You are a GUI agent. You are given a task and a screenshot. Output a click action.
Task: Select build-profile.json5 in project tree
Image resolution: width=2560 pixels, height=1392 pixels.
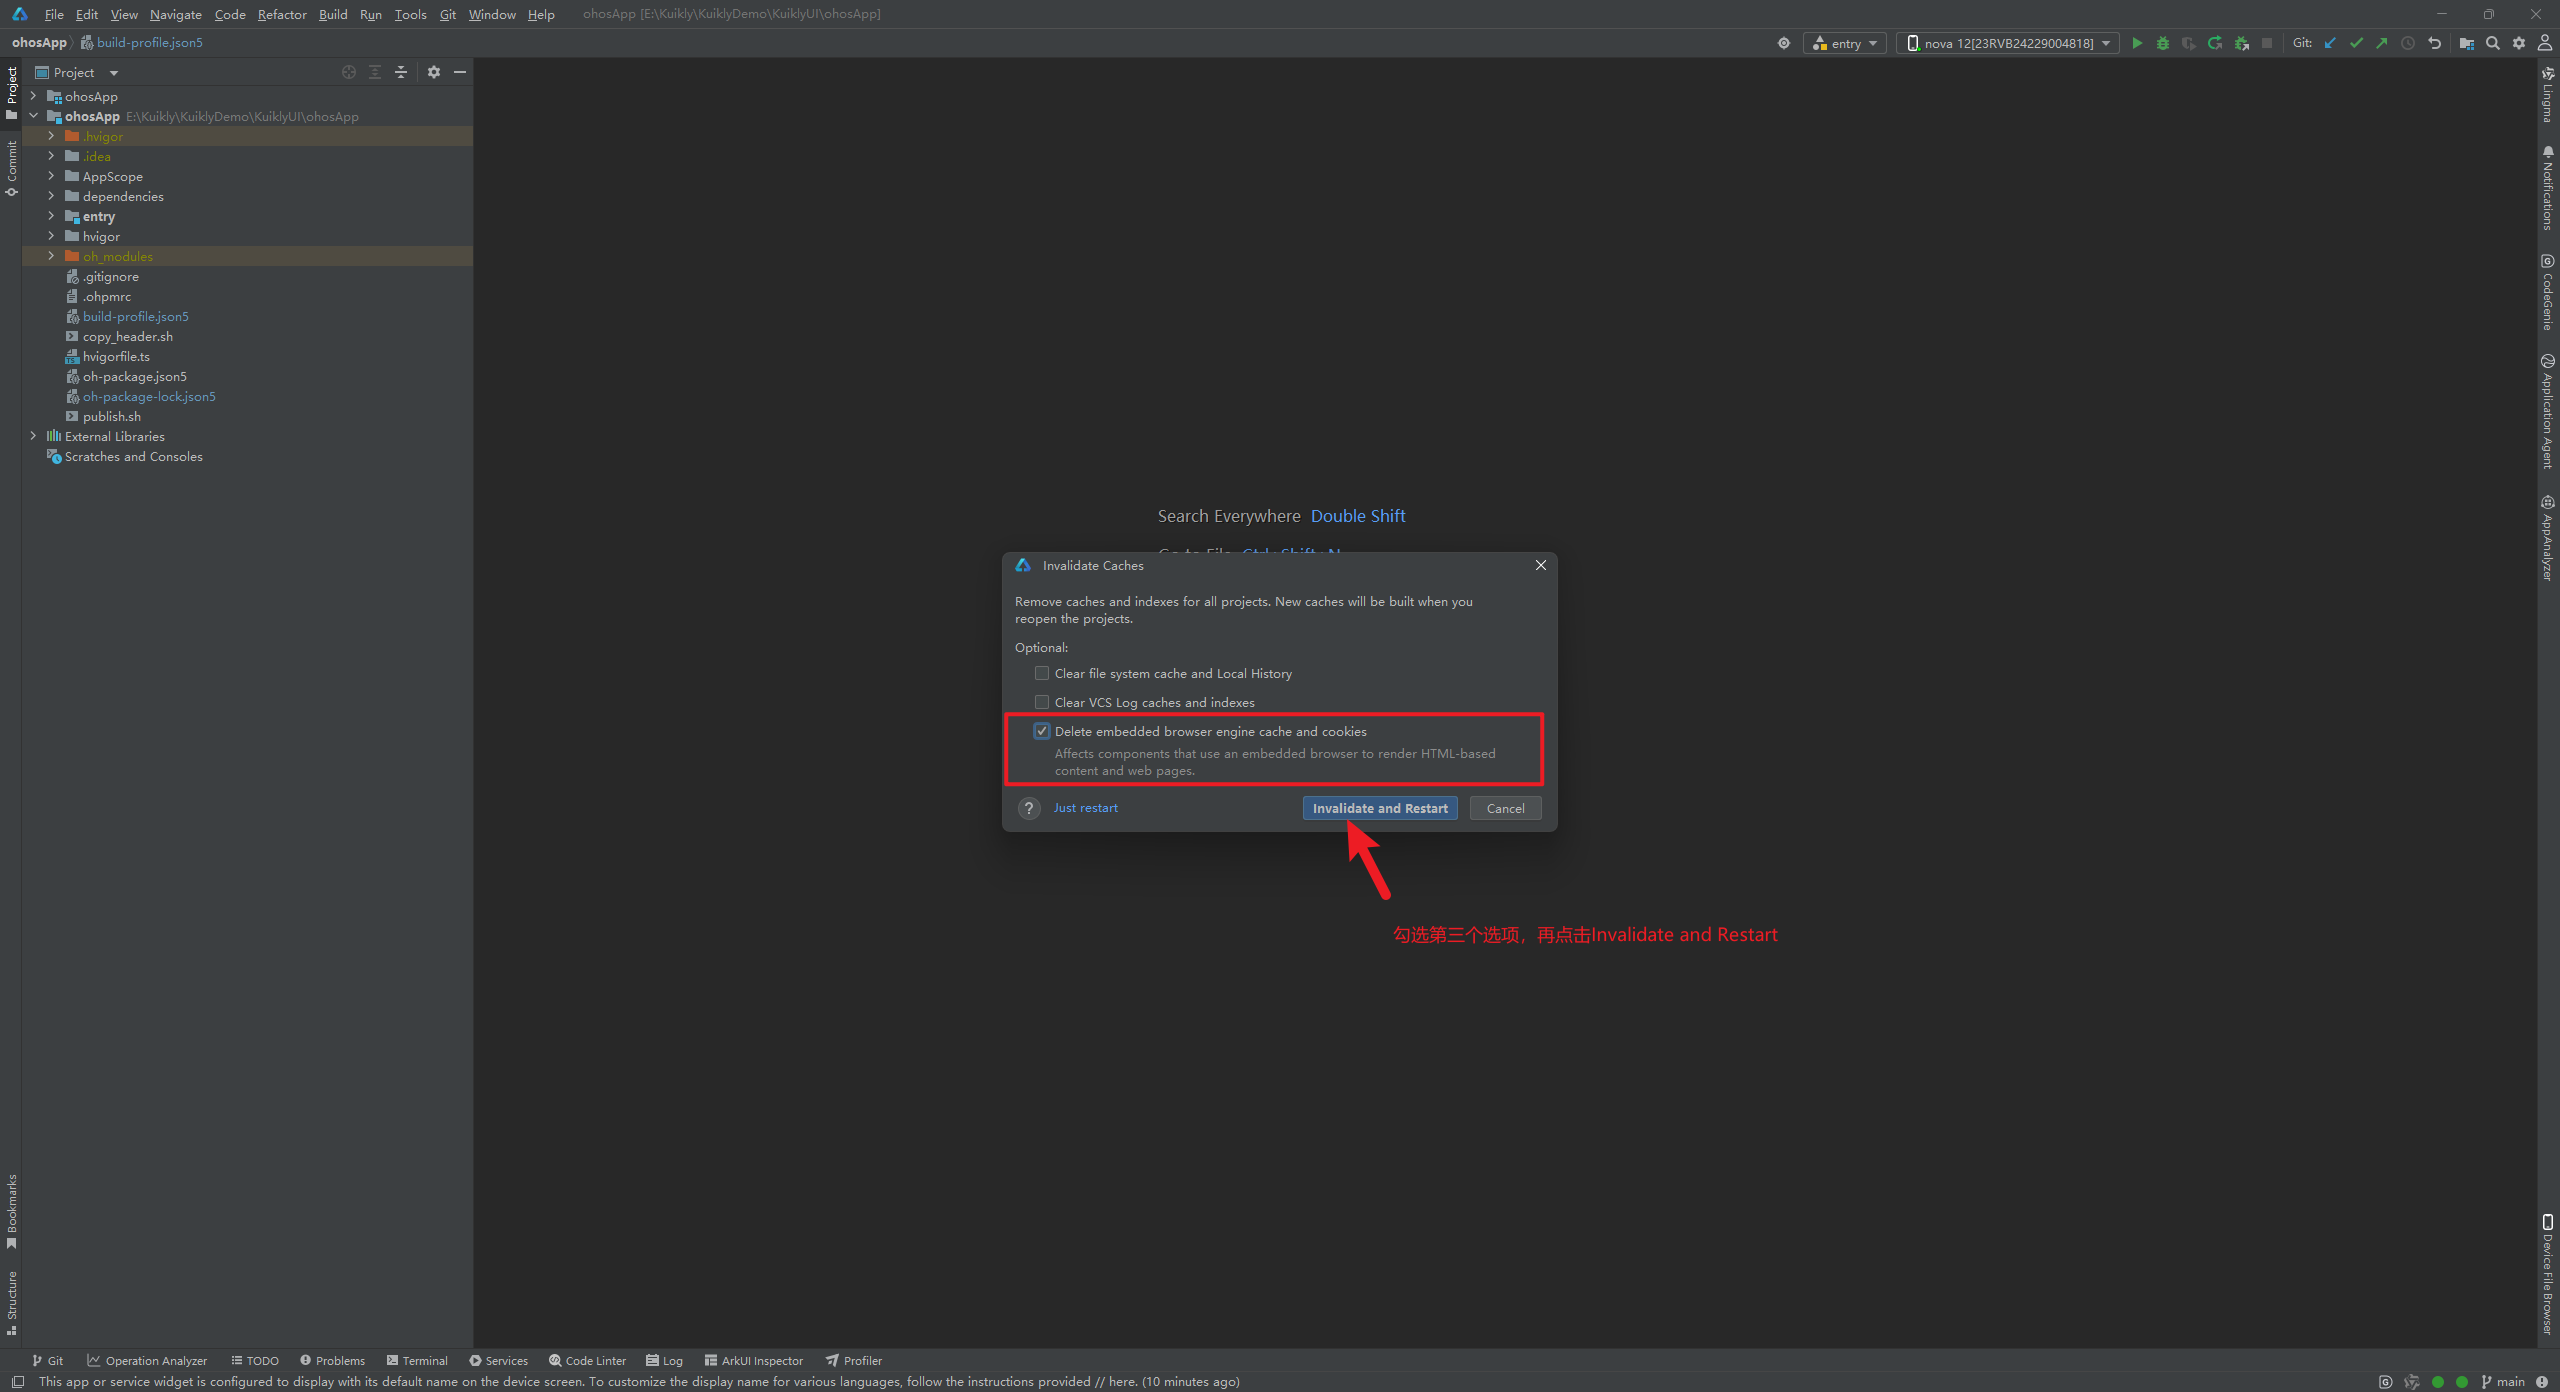(135, 316)
